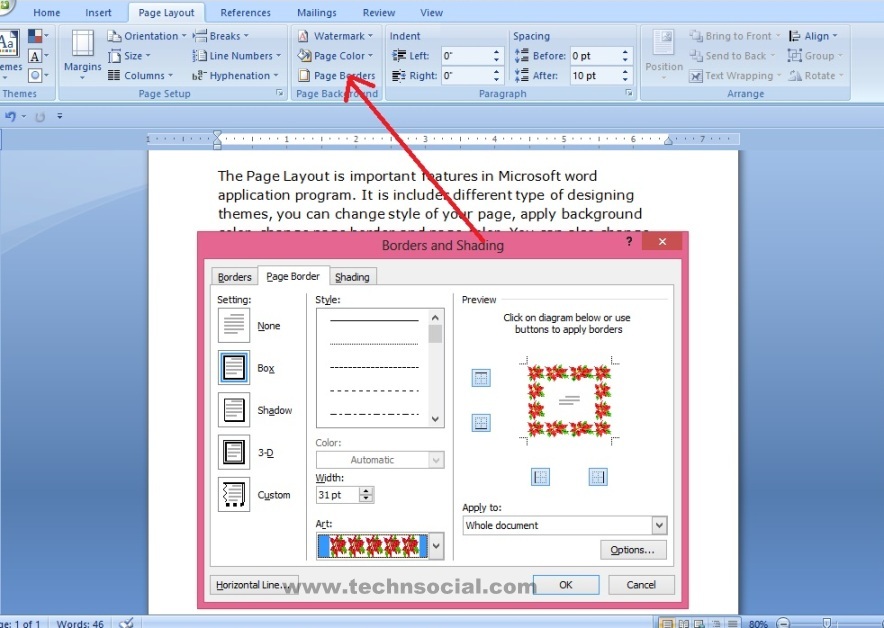Image resolution: width=884 pixels, height=628 pixels.
Task: Click the Horizontal Line button
Action: pyautogui.click(x=254, y=584)
